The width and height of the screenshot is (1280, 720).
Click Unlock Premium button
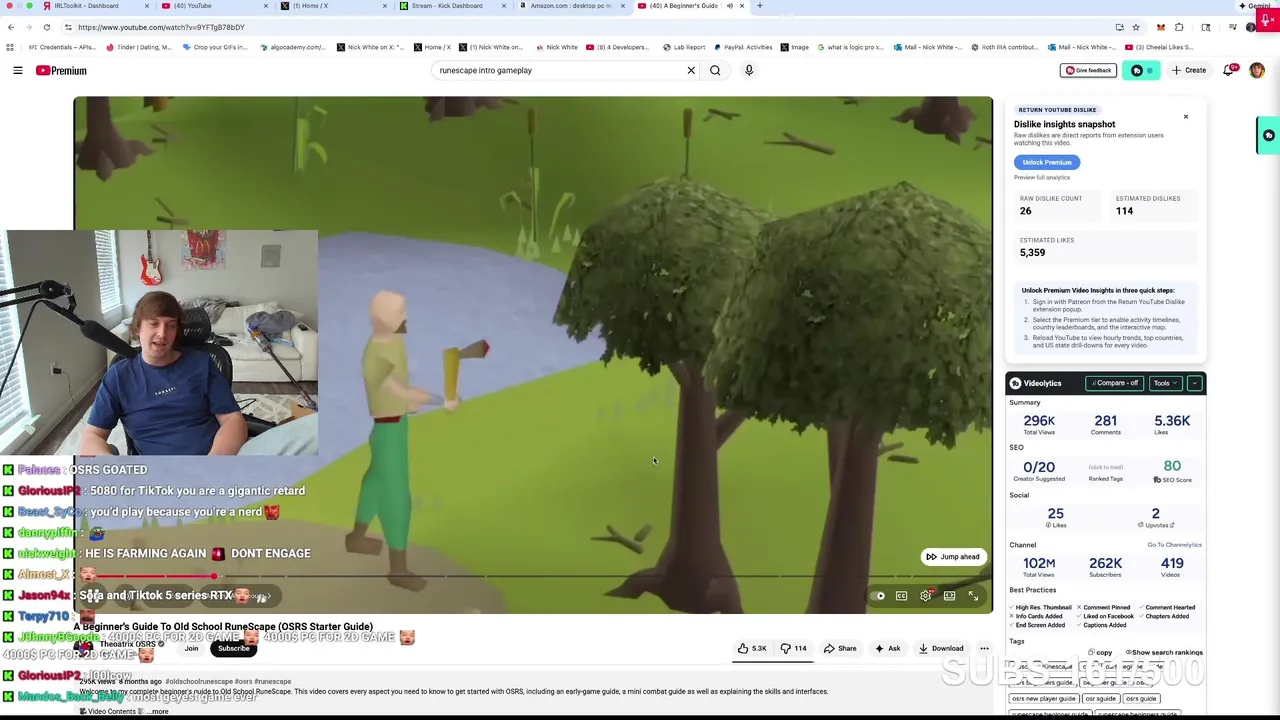tap(1047, 162)
